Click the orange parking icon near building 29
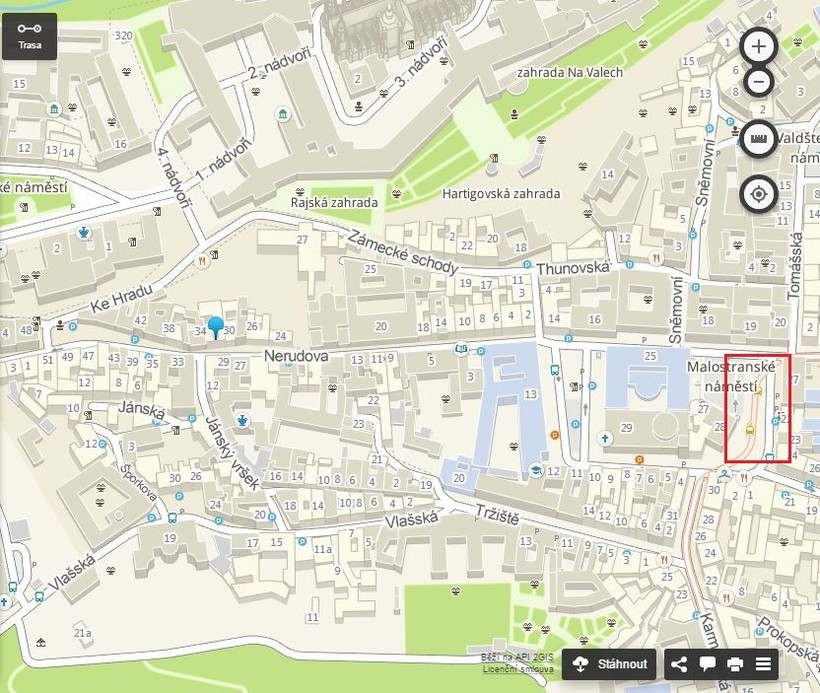The width and height of the screenshot is (820, 693). [639, 460]
